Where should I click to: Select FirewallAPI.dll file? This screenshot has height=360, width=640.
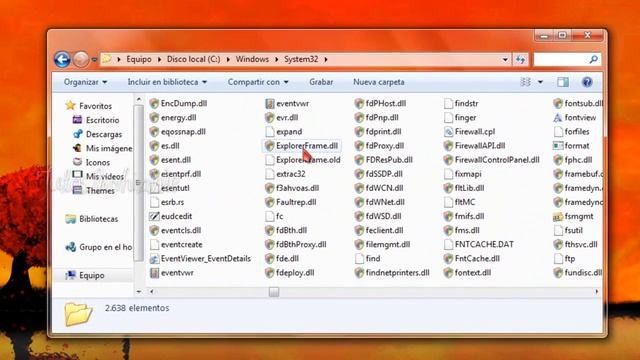(475, 146)
